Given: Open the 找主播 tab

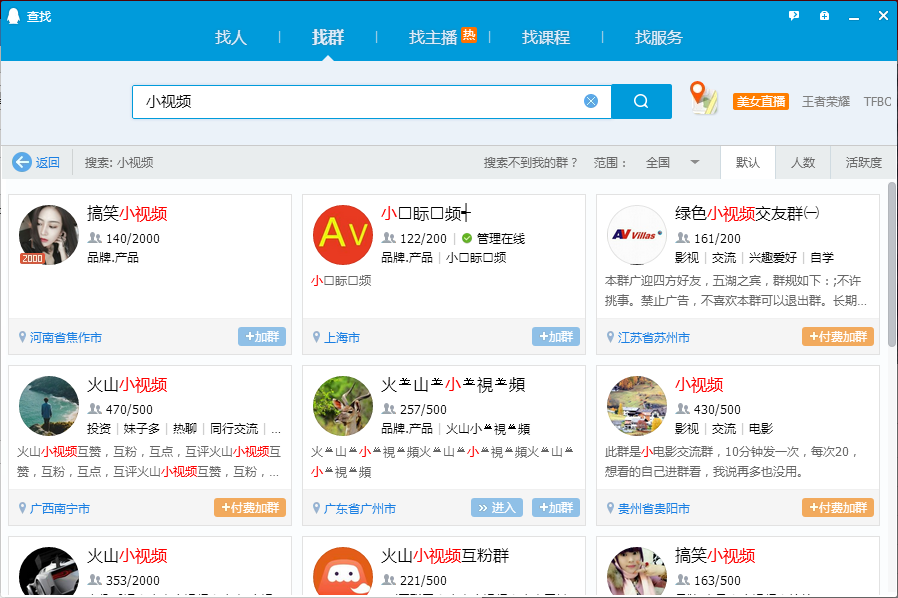Looking at the screenshot, I should coord(433,38).
